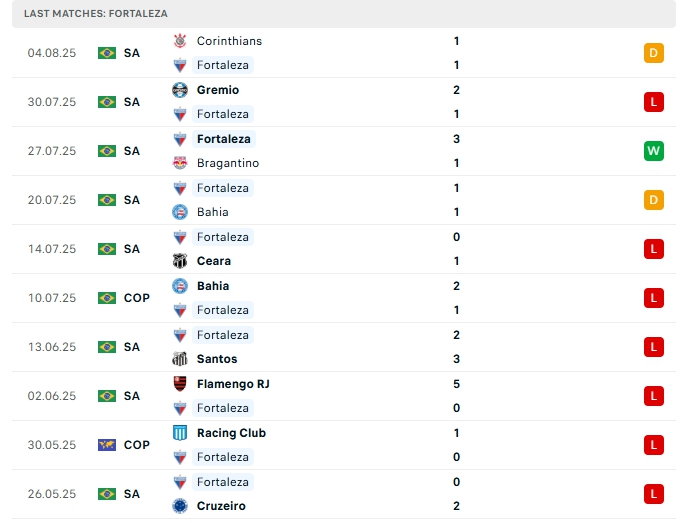Viewport: 688px width, 523px height.
Task: Click the D badge for the Corinthians match
Action: click(x=654, y=53)
